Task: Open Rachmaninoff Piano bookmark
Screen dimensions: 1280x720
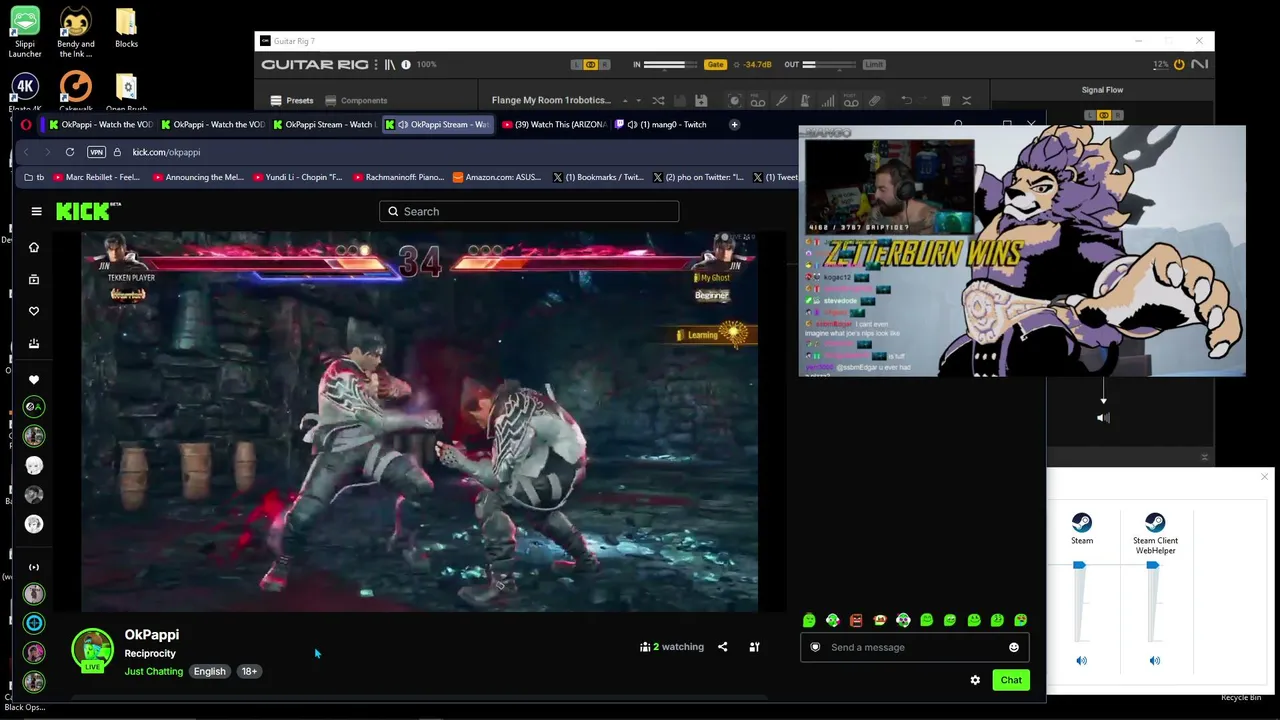Action: [x=398, y=177]
